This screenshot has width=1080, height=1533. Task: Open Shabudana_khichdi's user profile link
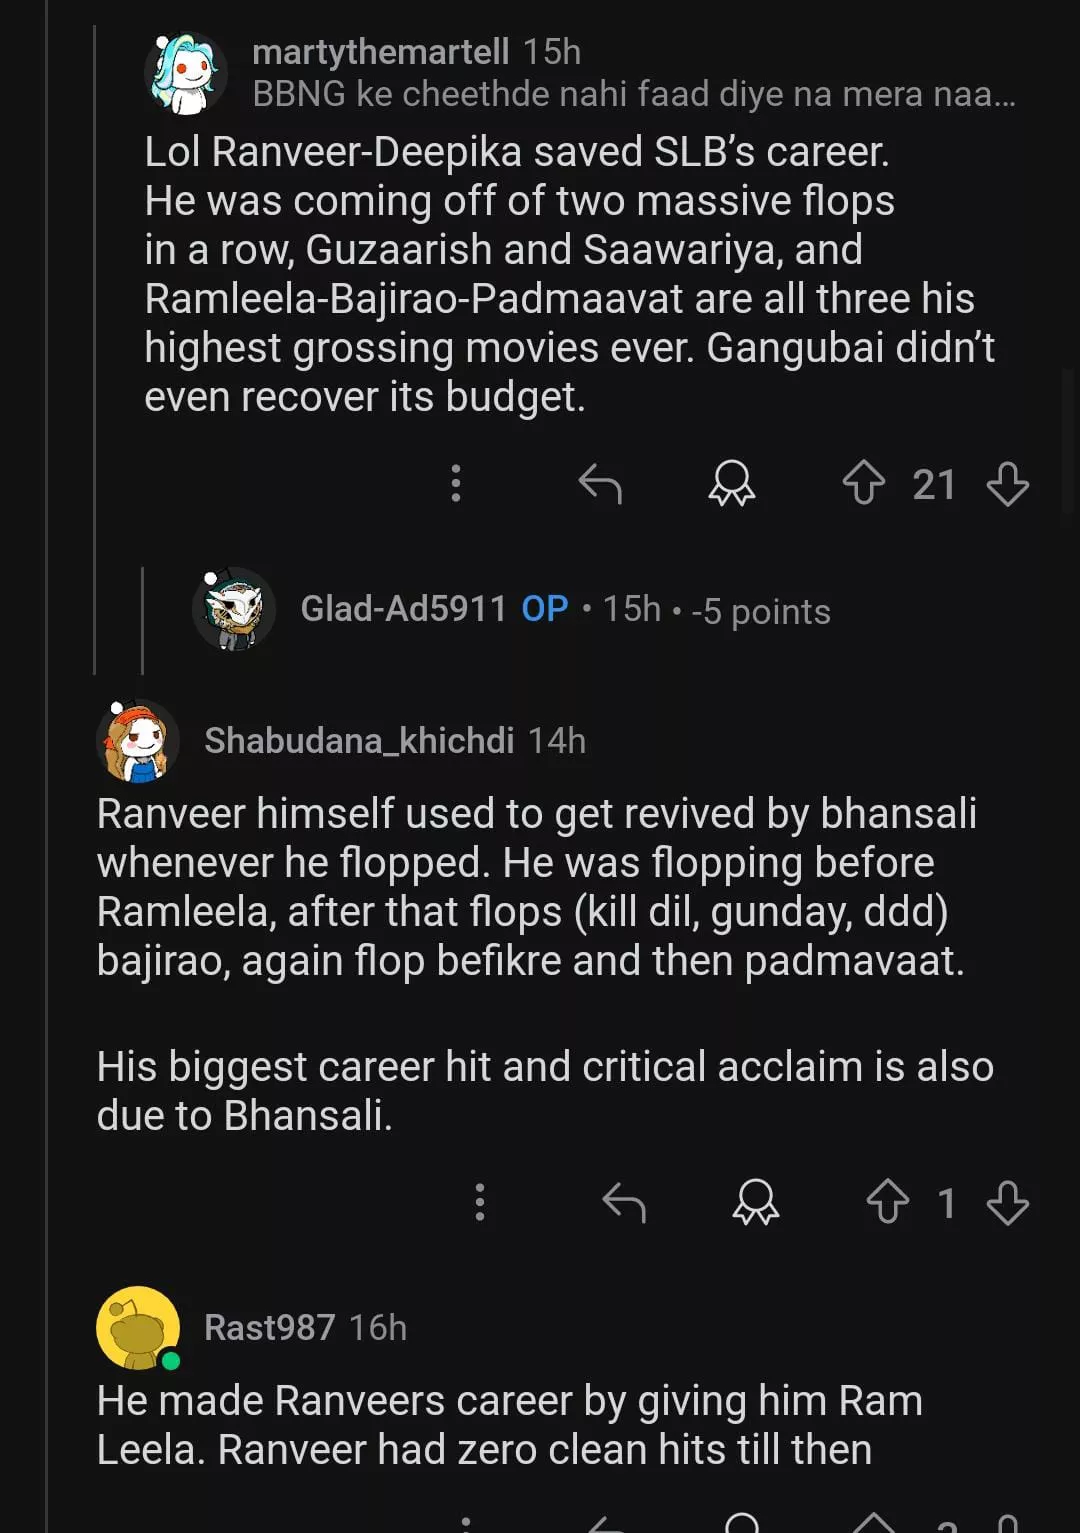[359, 741]
